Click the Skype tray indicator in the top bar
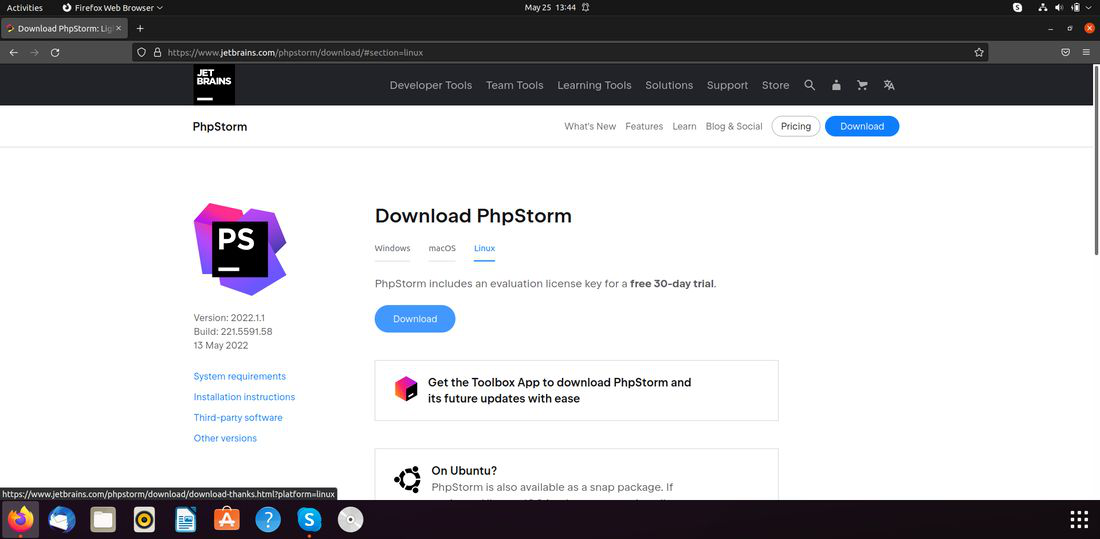 pyautogui.click(x=1017, y=8)
